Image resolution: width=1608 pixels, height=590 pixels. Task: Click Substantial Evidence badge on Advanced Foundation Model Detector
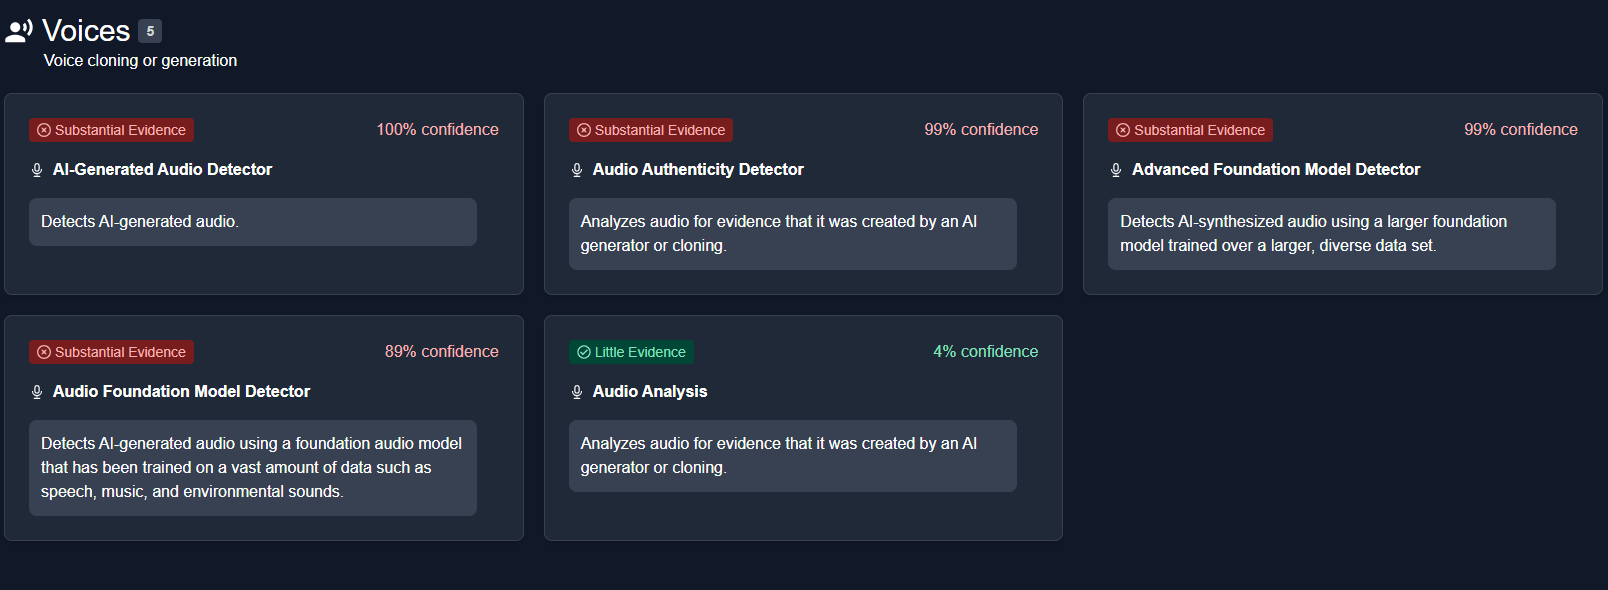(1190, 130)
